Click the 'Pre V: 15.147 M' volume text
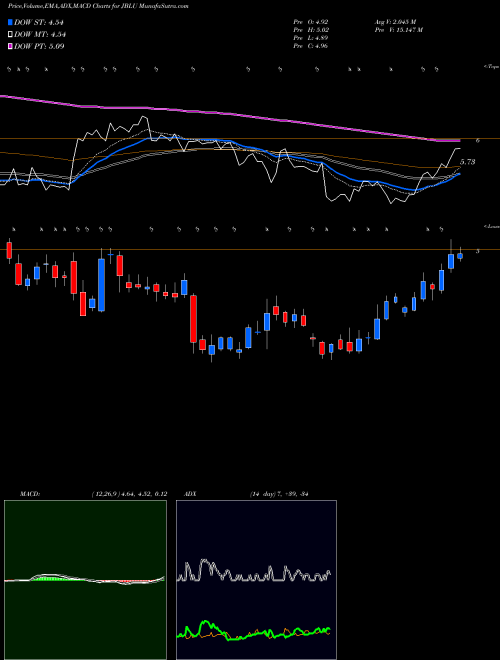Screen dimensions: 500x660 tap(399, 30)
